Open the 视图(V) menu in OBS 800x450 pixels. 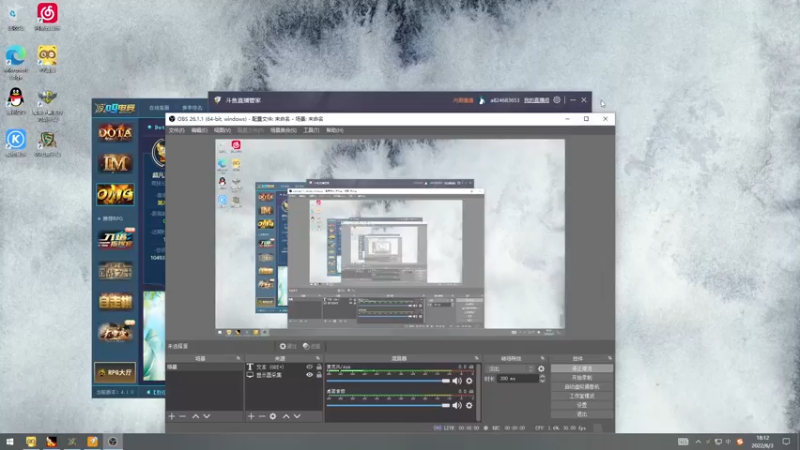(222, 130)
